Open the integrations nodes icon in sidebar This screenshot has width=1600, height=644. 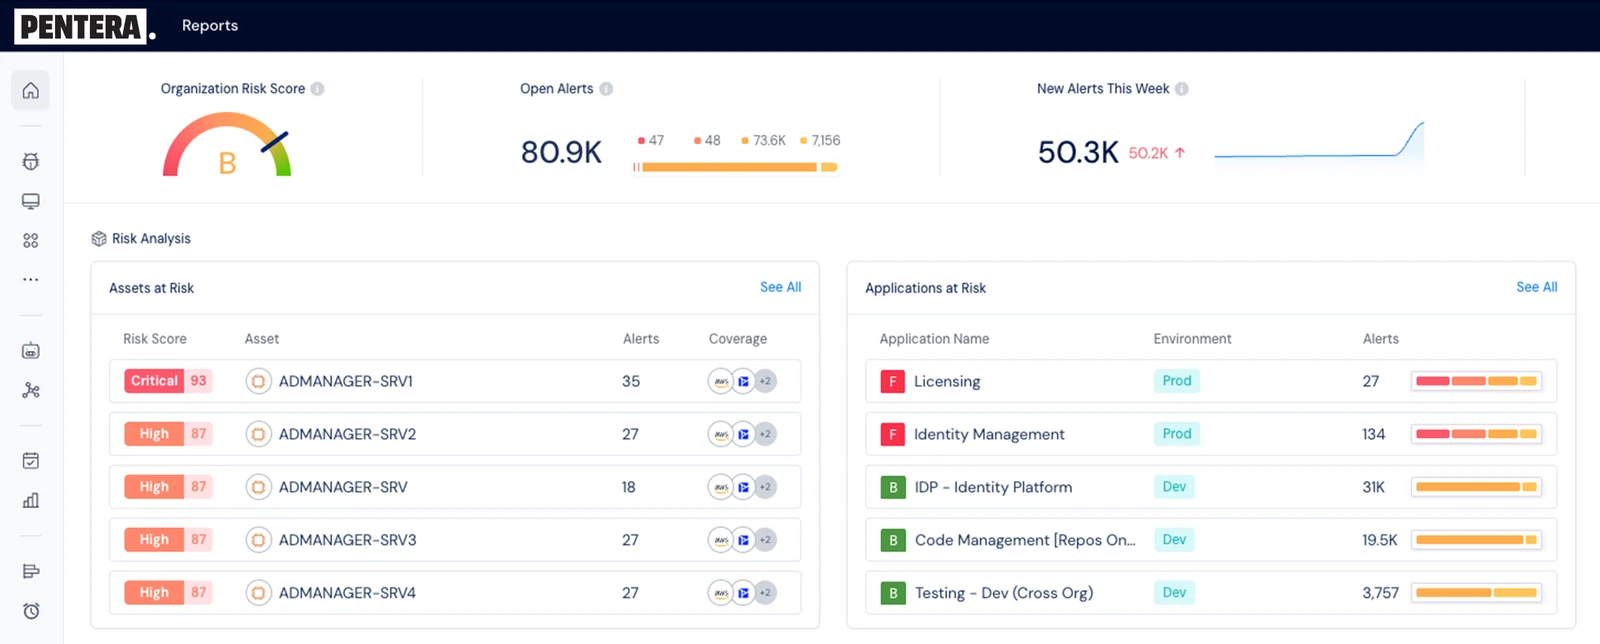point(31,390)
